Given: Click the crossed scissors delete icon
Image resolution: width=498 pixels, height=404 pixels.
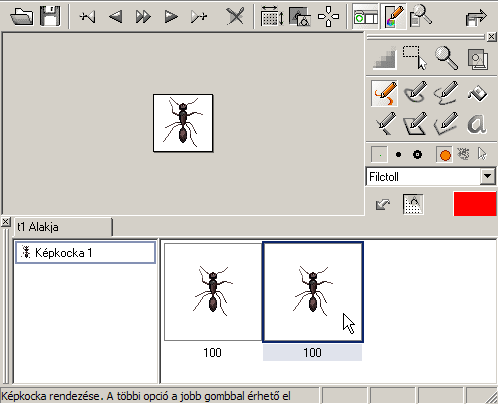Looking at the screenshot, I should click(235, 16).
